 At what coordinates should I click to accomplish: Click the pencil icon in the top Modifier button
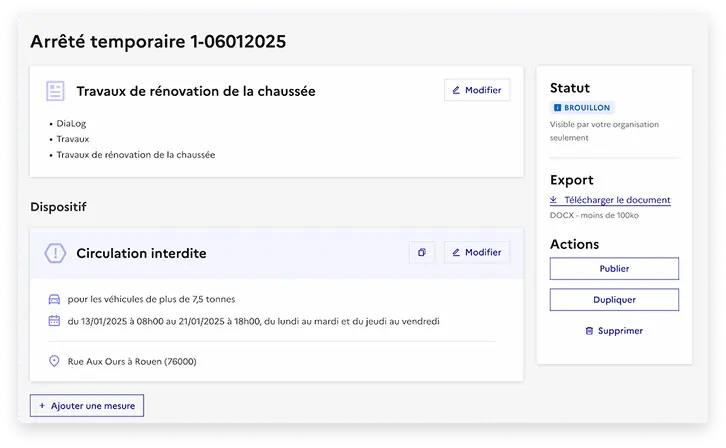click(x=456, y=90)
